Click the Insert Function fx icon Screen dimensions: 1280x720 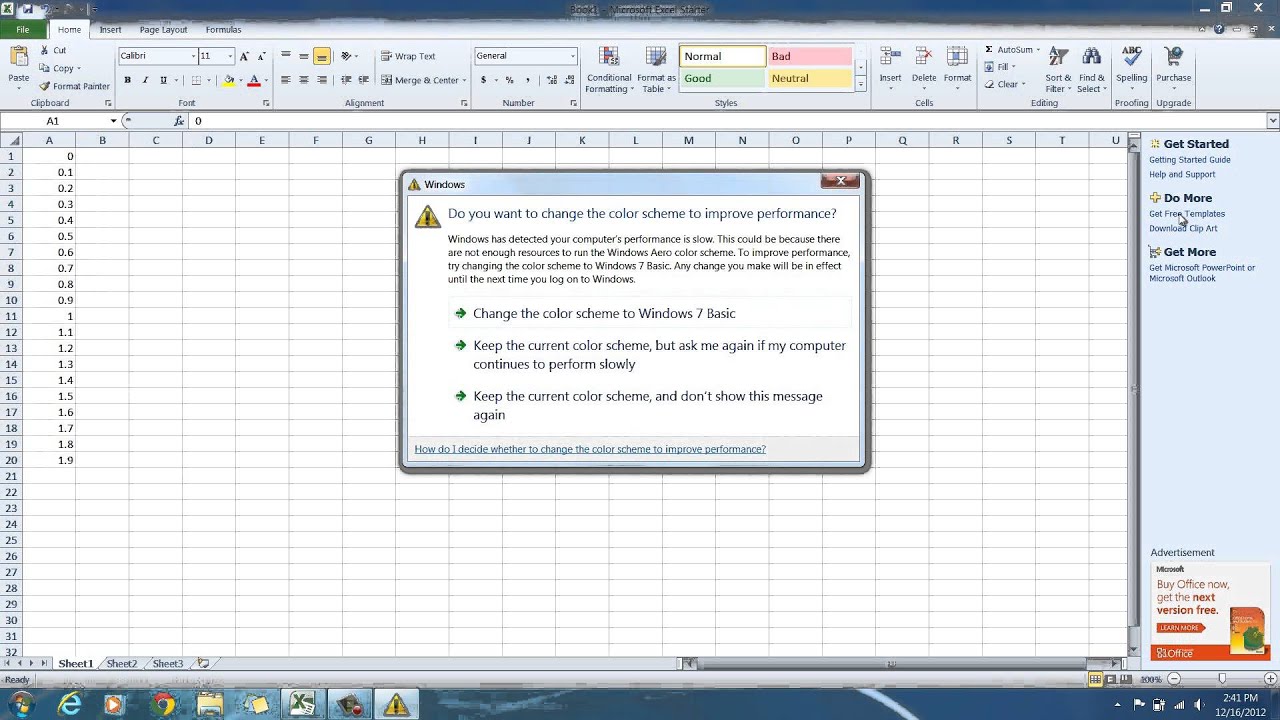pos(179,121)
